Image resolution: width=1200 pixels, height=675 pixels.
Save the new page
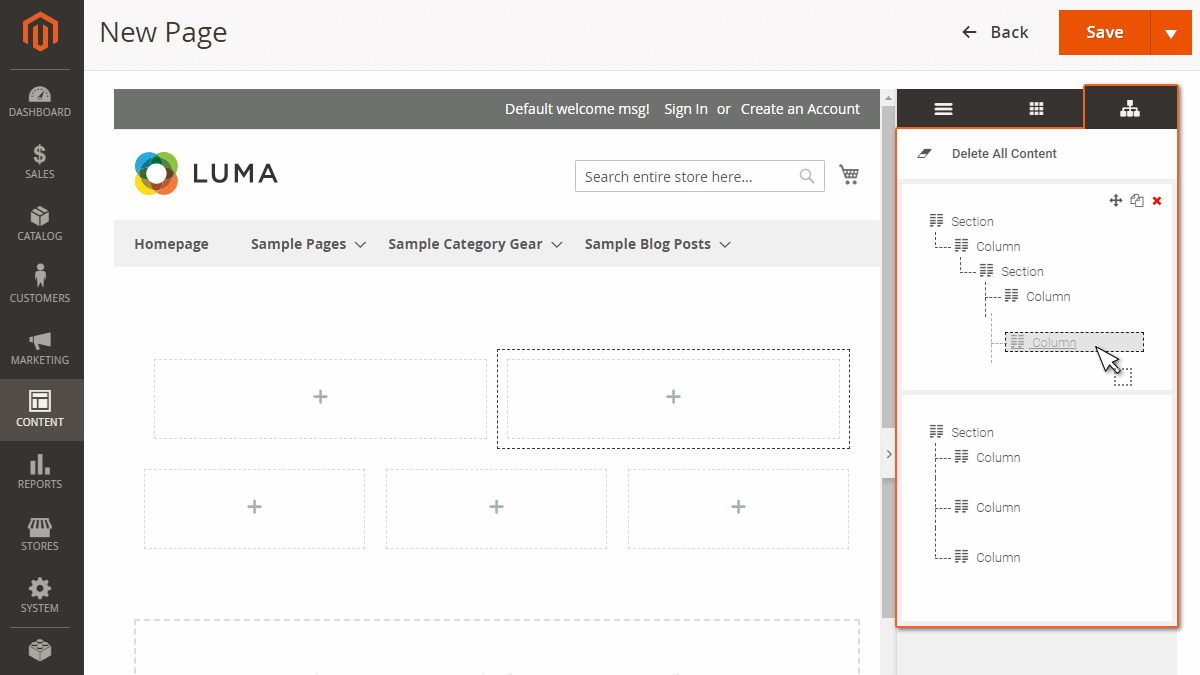click(x=1105, y=32)
